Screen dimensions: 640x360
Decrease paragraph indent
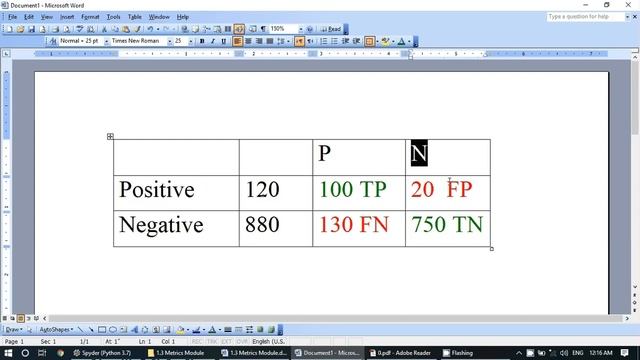coord(345,41)
